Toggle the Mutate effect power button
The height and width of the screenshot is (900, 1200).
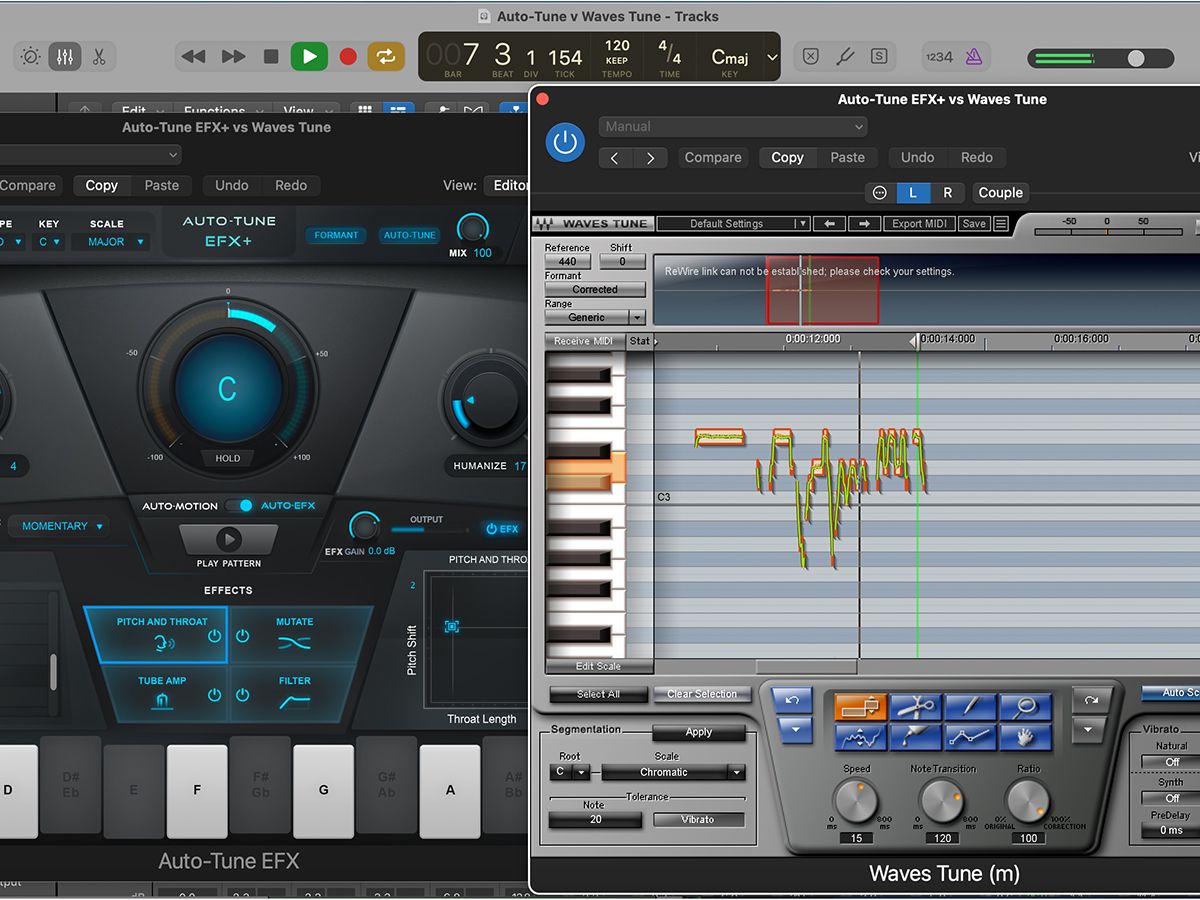coord(242,636)
